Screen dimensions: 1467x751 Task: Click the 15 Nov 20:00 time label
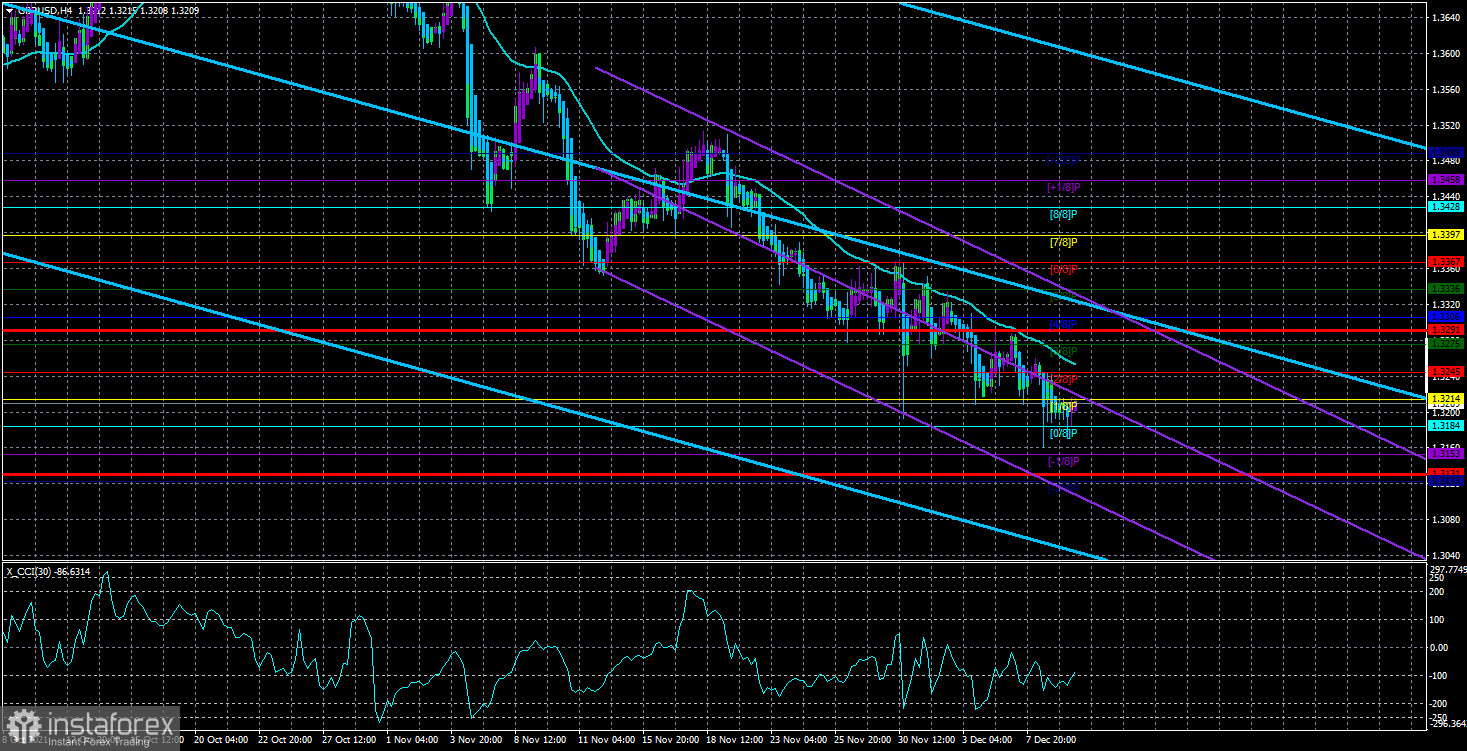pos(669,740)
